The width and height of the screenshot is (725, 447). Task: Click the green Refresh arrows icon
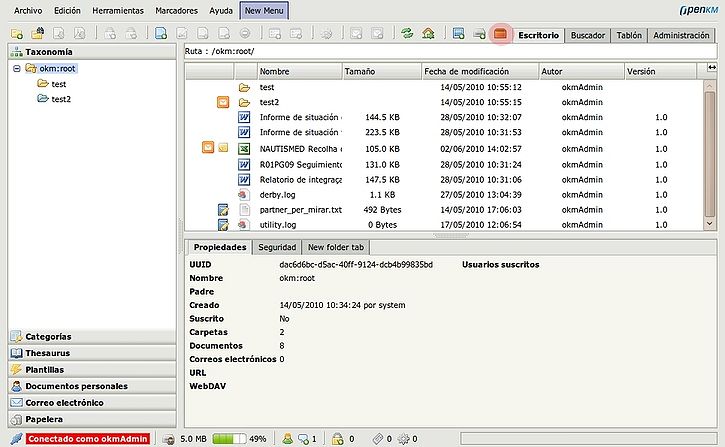[x=407, y=33]
